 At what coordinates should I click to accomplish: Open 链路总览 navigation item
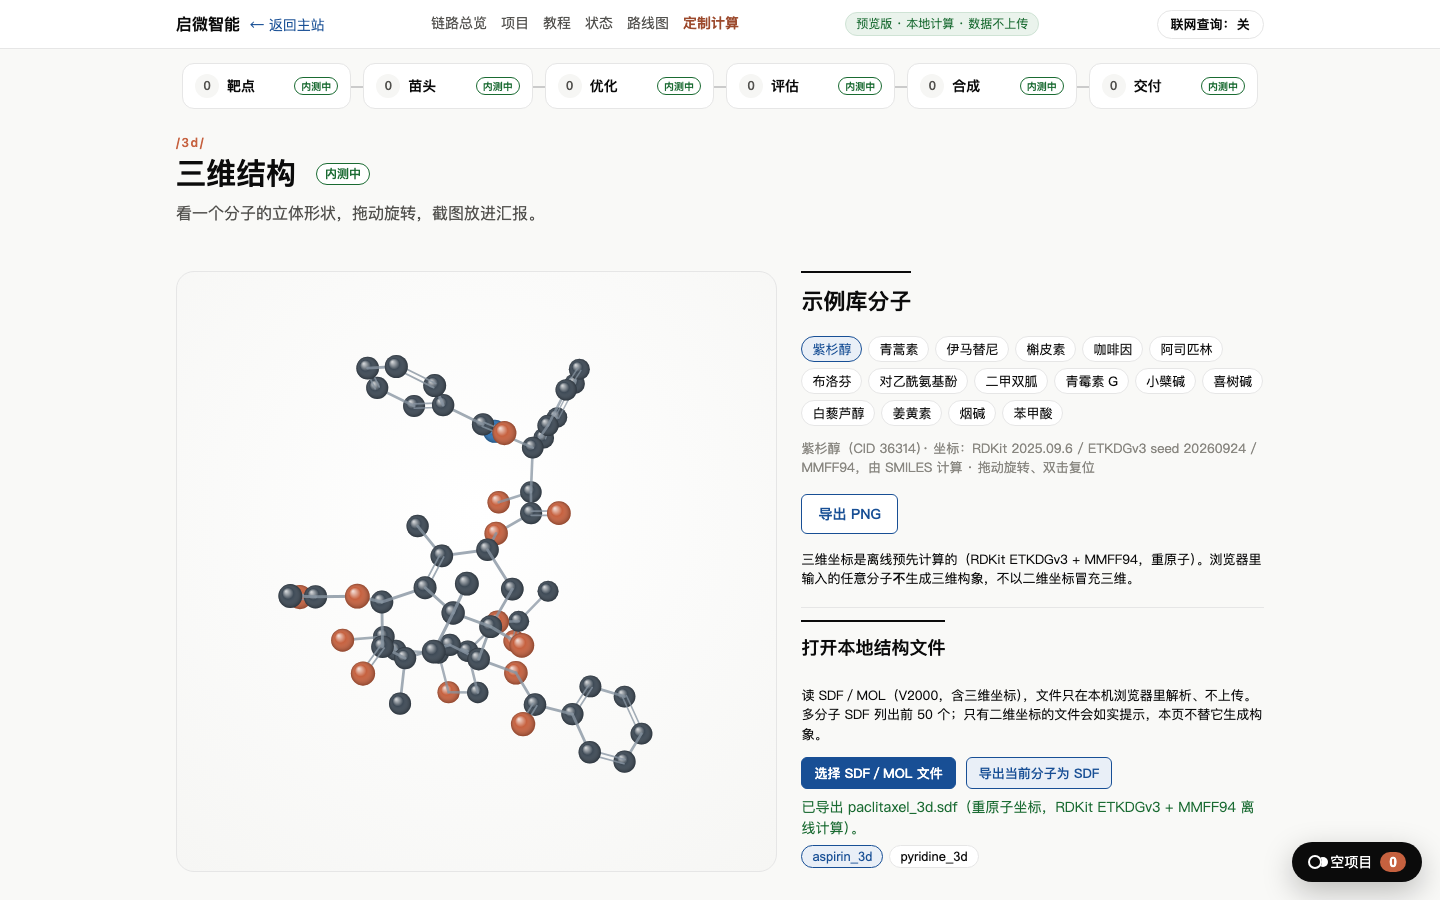[x=459, y=23]
